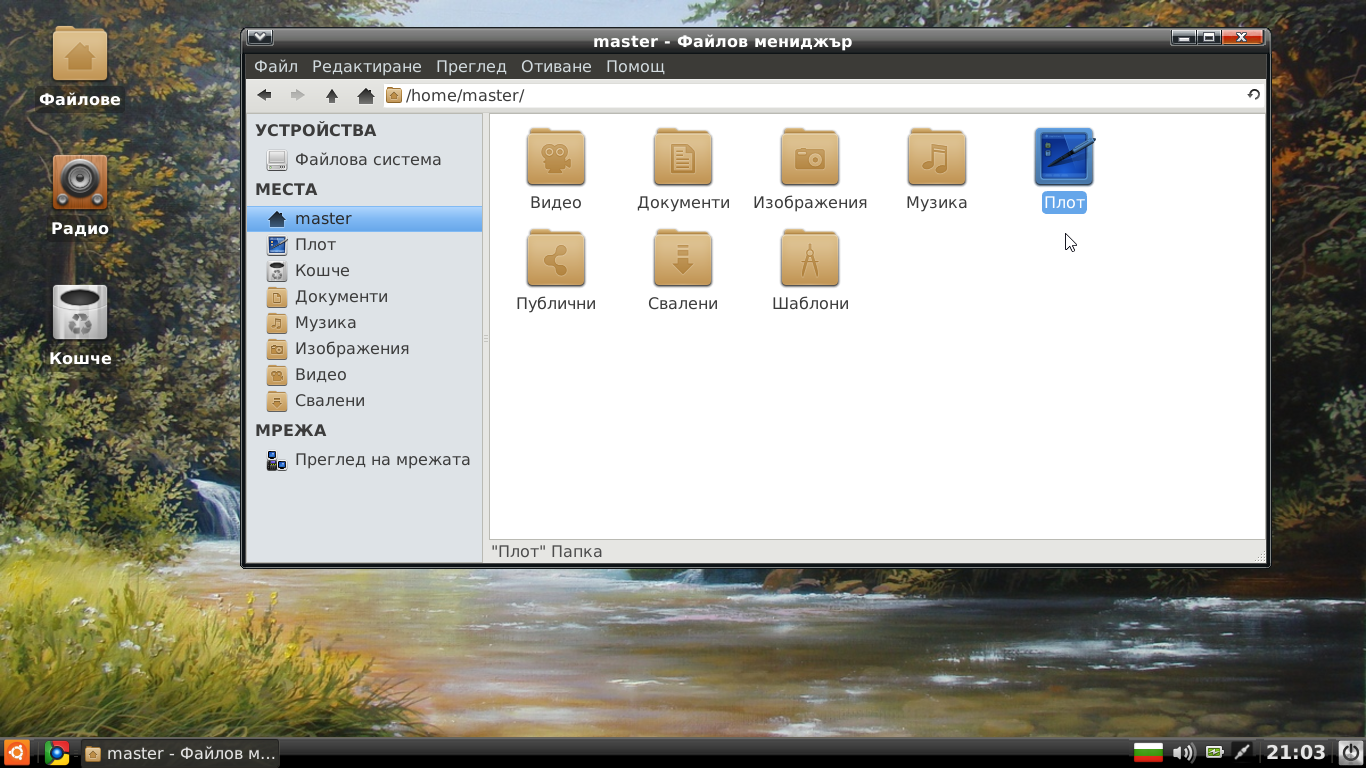Open Свалени in the sidebar
The width and height of the screenshot is (1366, 768).
(364, 400)
